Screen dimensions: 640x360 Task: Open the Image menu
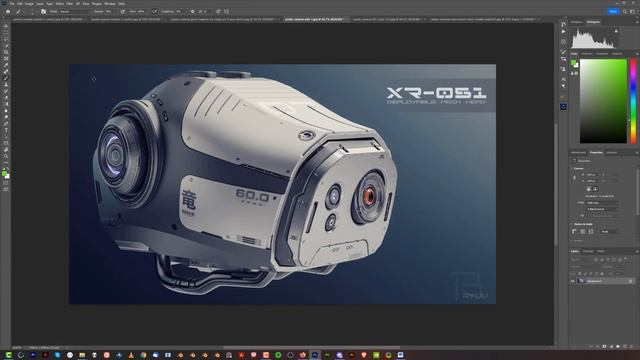click(29, 4)
